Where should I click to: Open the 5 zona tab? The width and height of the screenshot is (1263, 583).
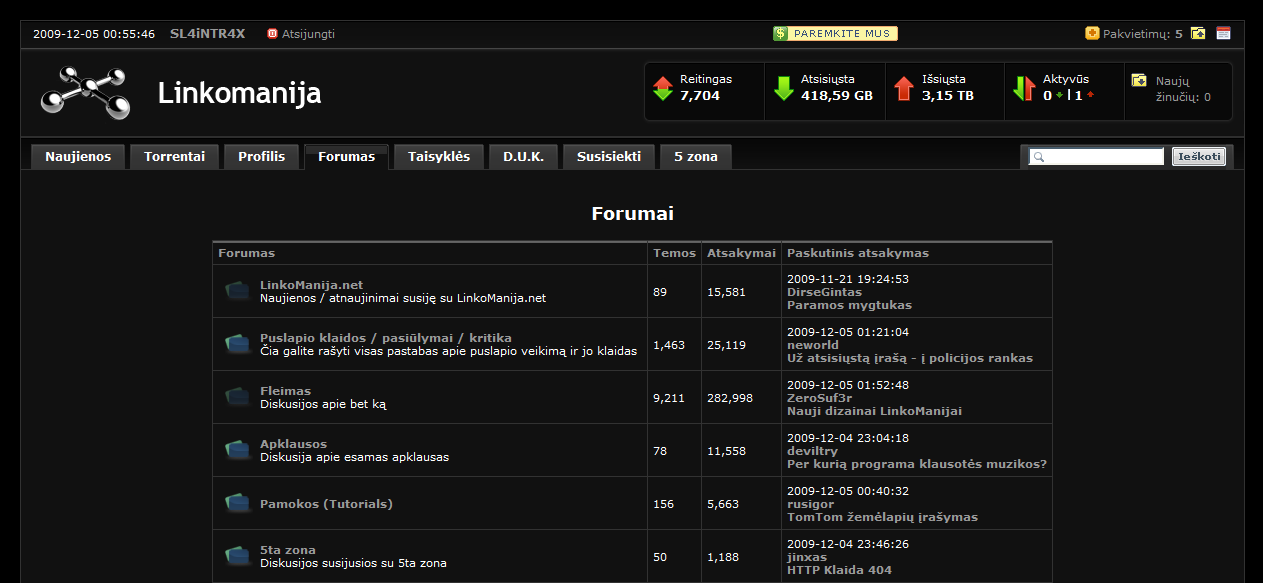coord(696,157)
